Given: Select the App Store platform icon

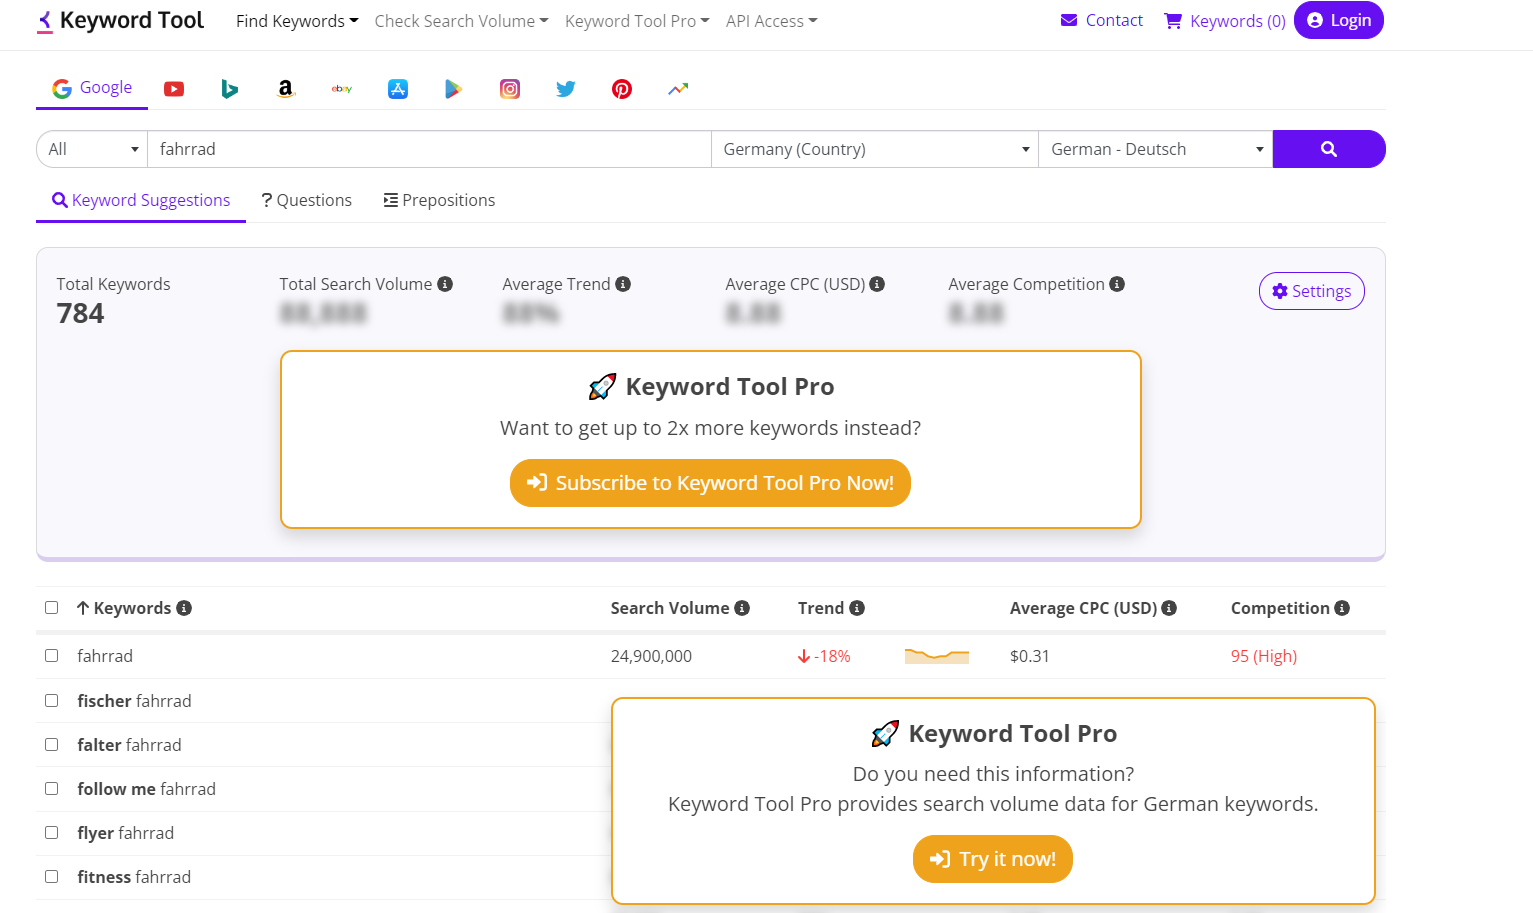Looking at the screenshot, I should [x=398, y=89].
